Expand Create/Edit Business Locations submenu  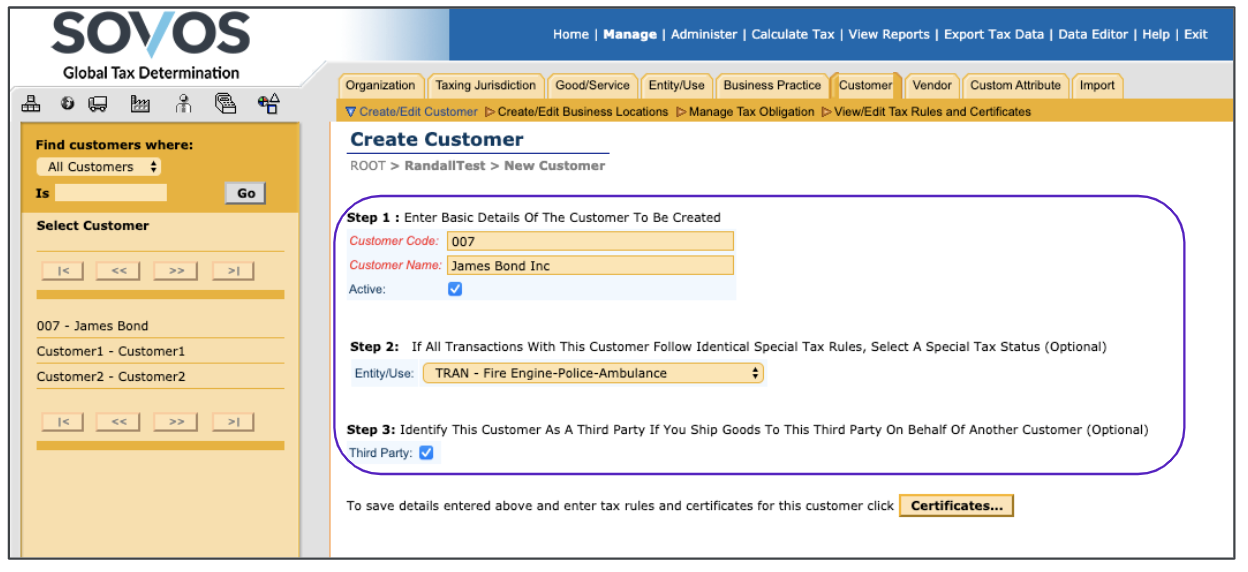[576, 112]
